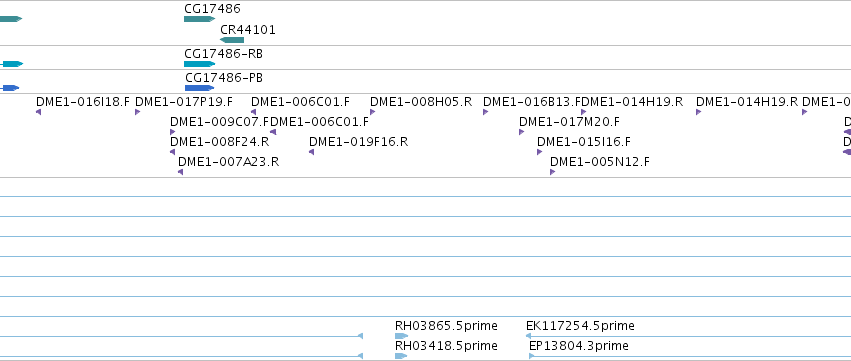
Task: Open the DME1-015I16.F label
Action: point(584,142)
